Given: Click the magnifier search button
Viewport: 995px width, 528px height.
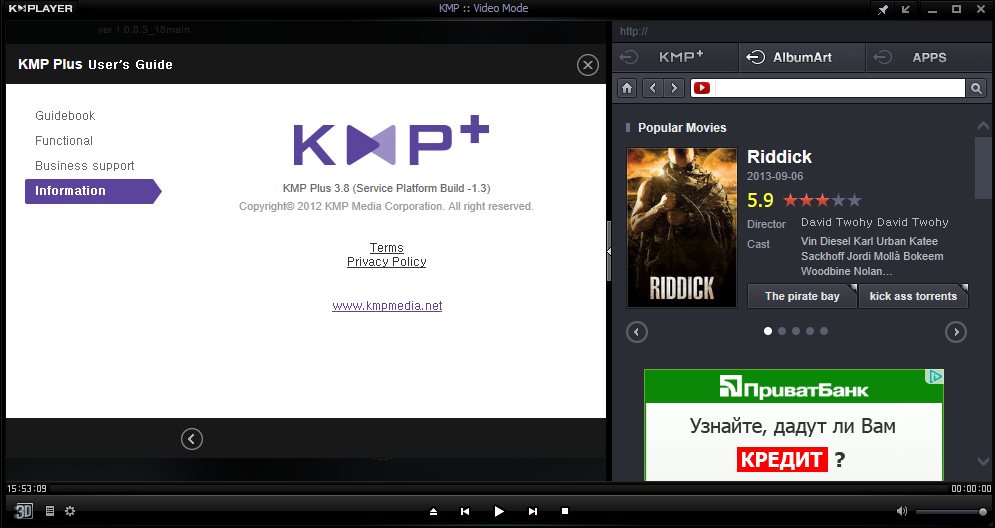Looking at the screenshot, I should point(976,88).
